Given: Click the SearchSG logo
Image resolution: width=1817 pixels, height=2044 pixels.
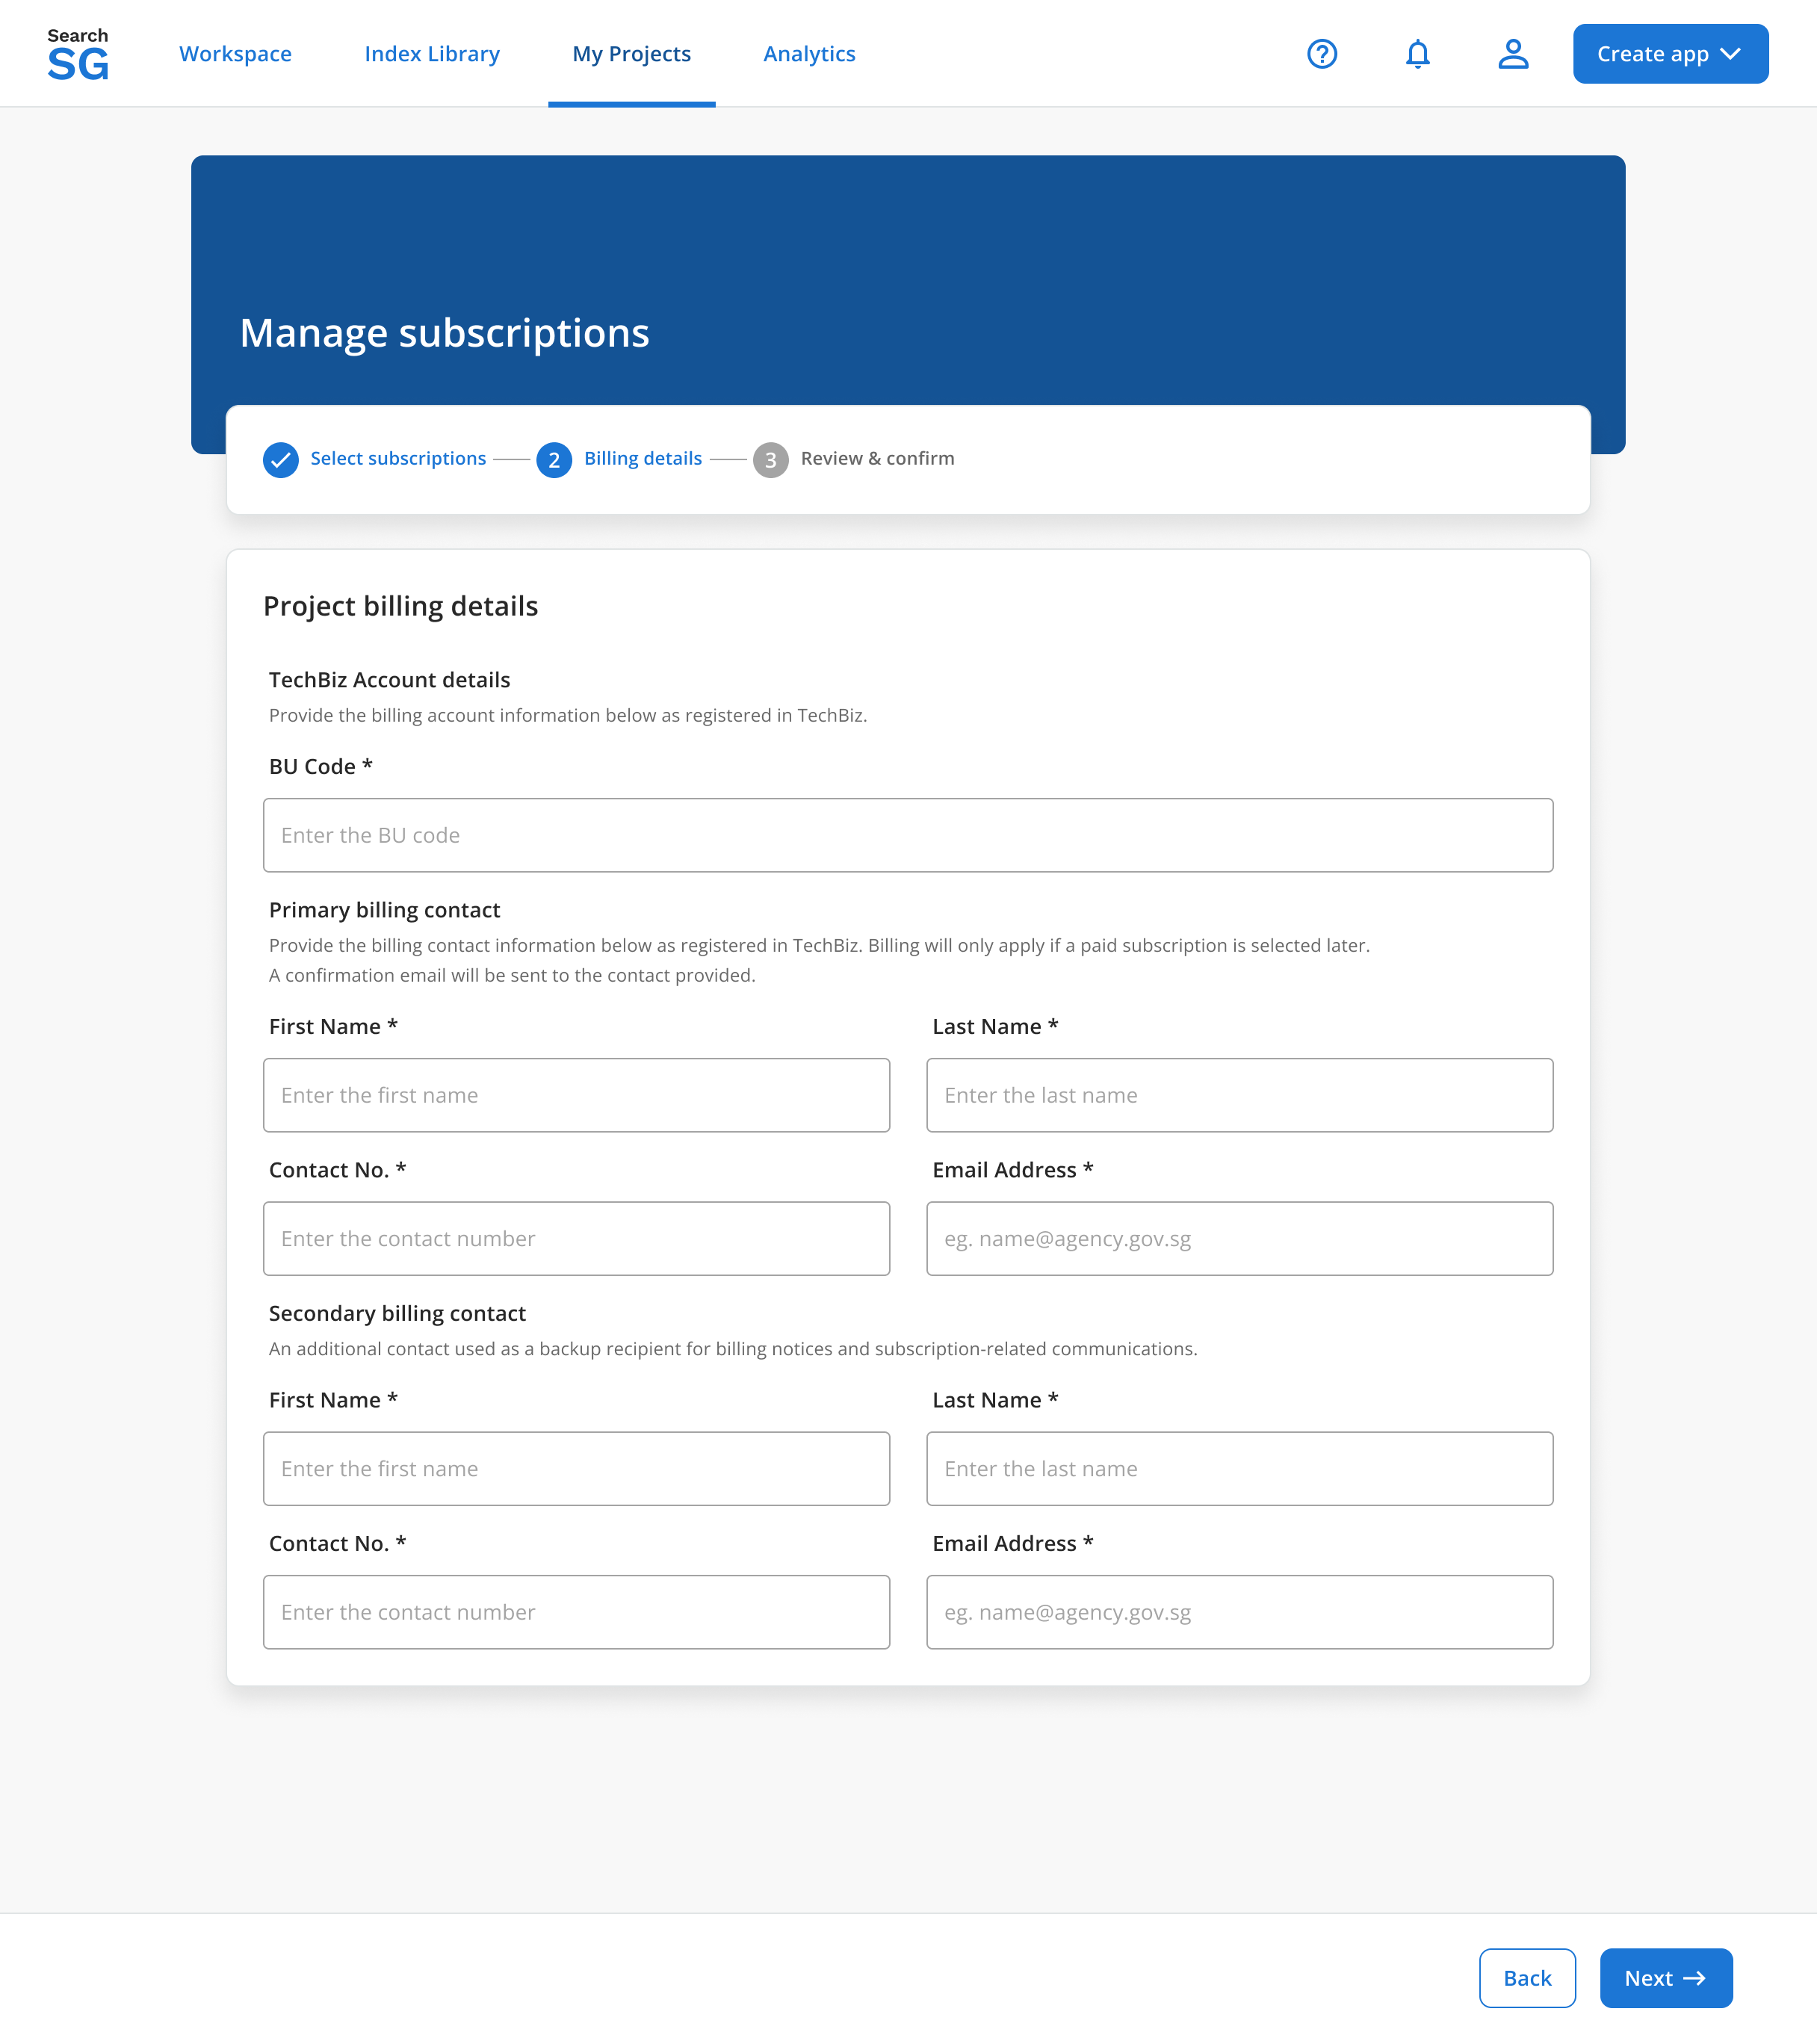Looking at the screenshot, I should coord(78,54).
